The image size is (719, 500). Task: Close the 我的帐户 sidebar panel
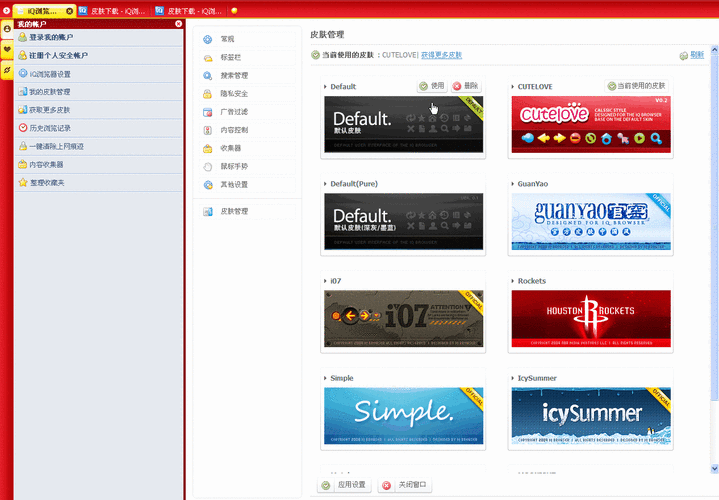coord(178,23)
